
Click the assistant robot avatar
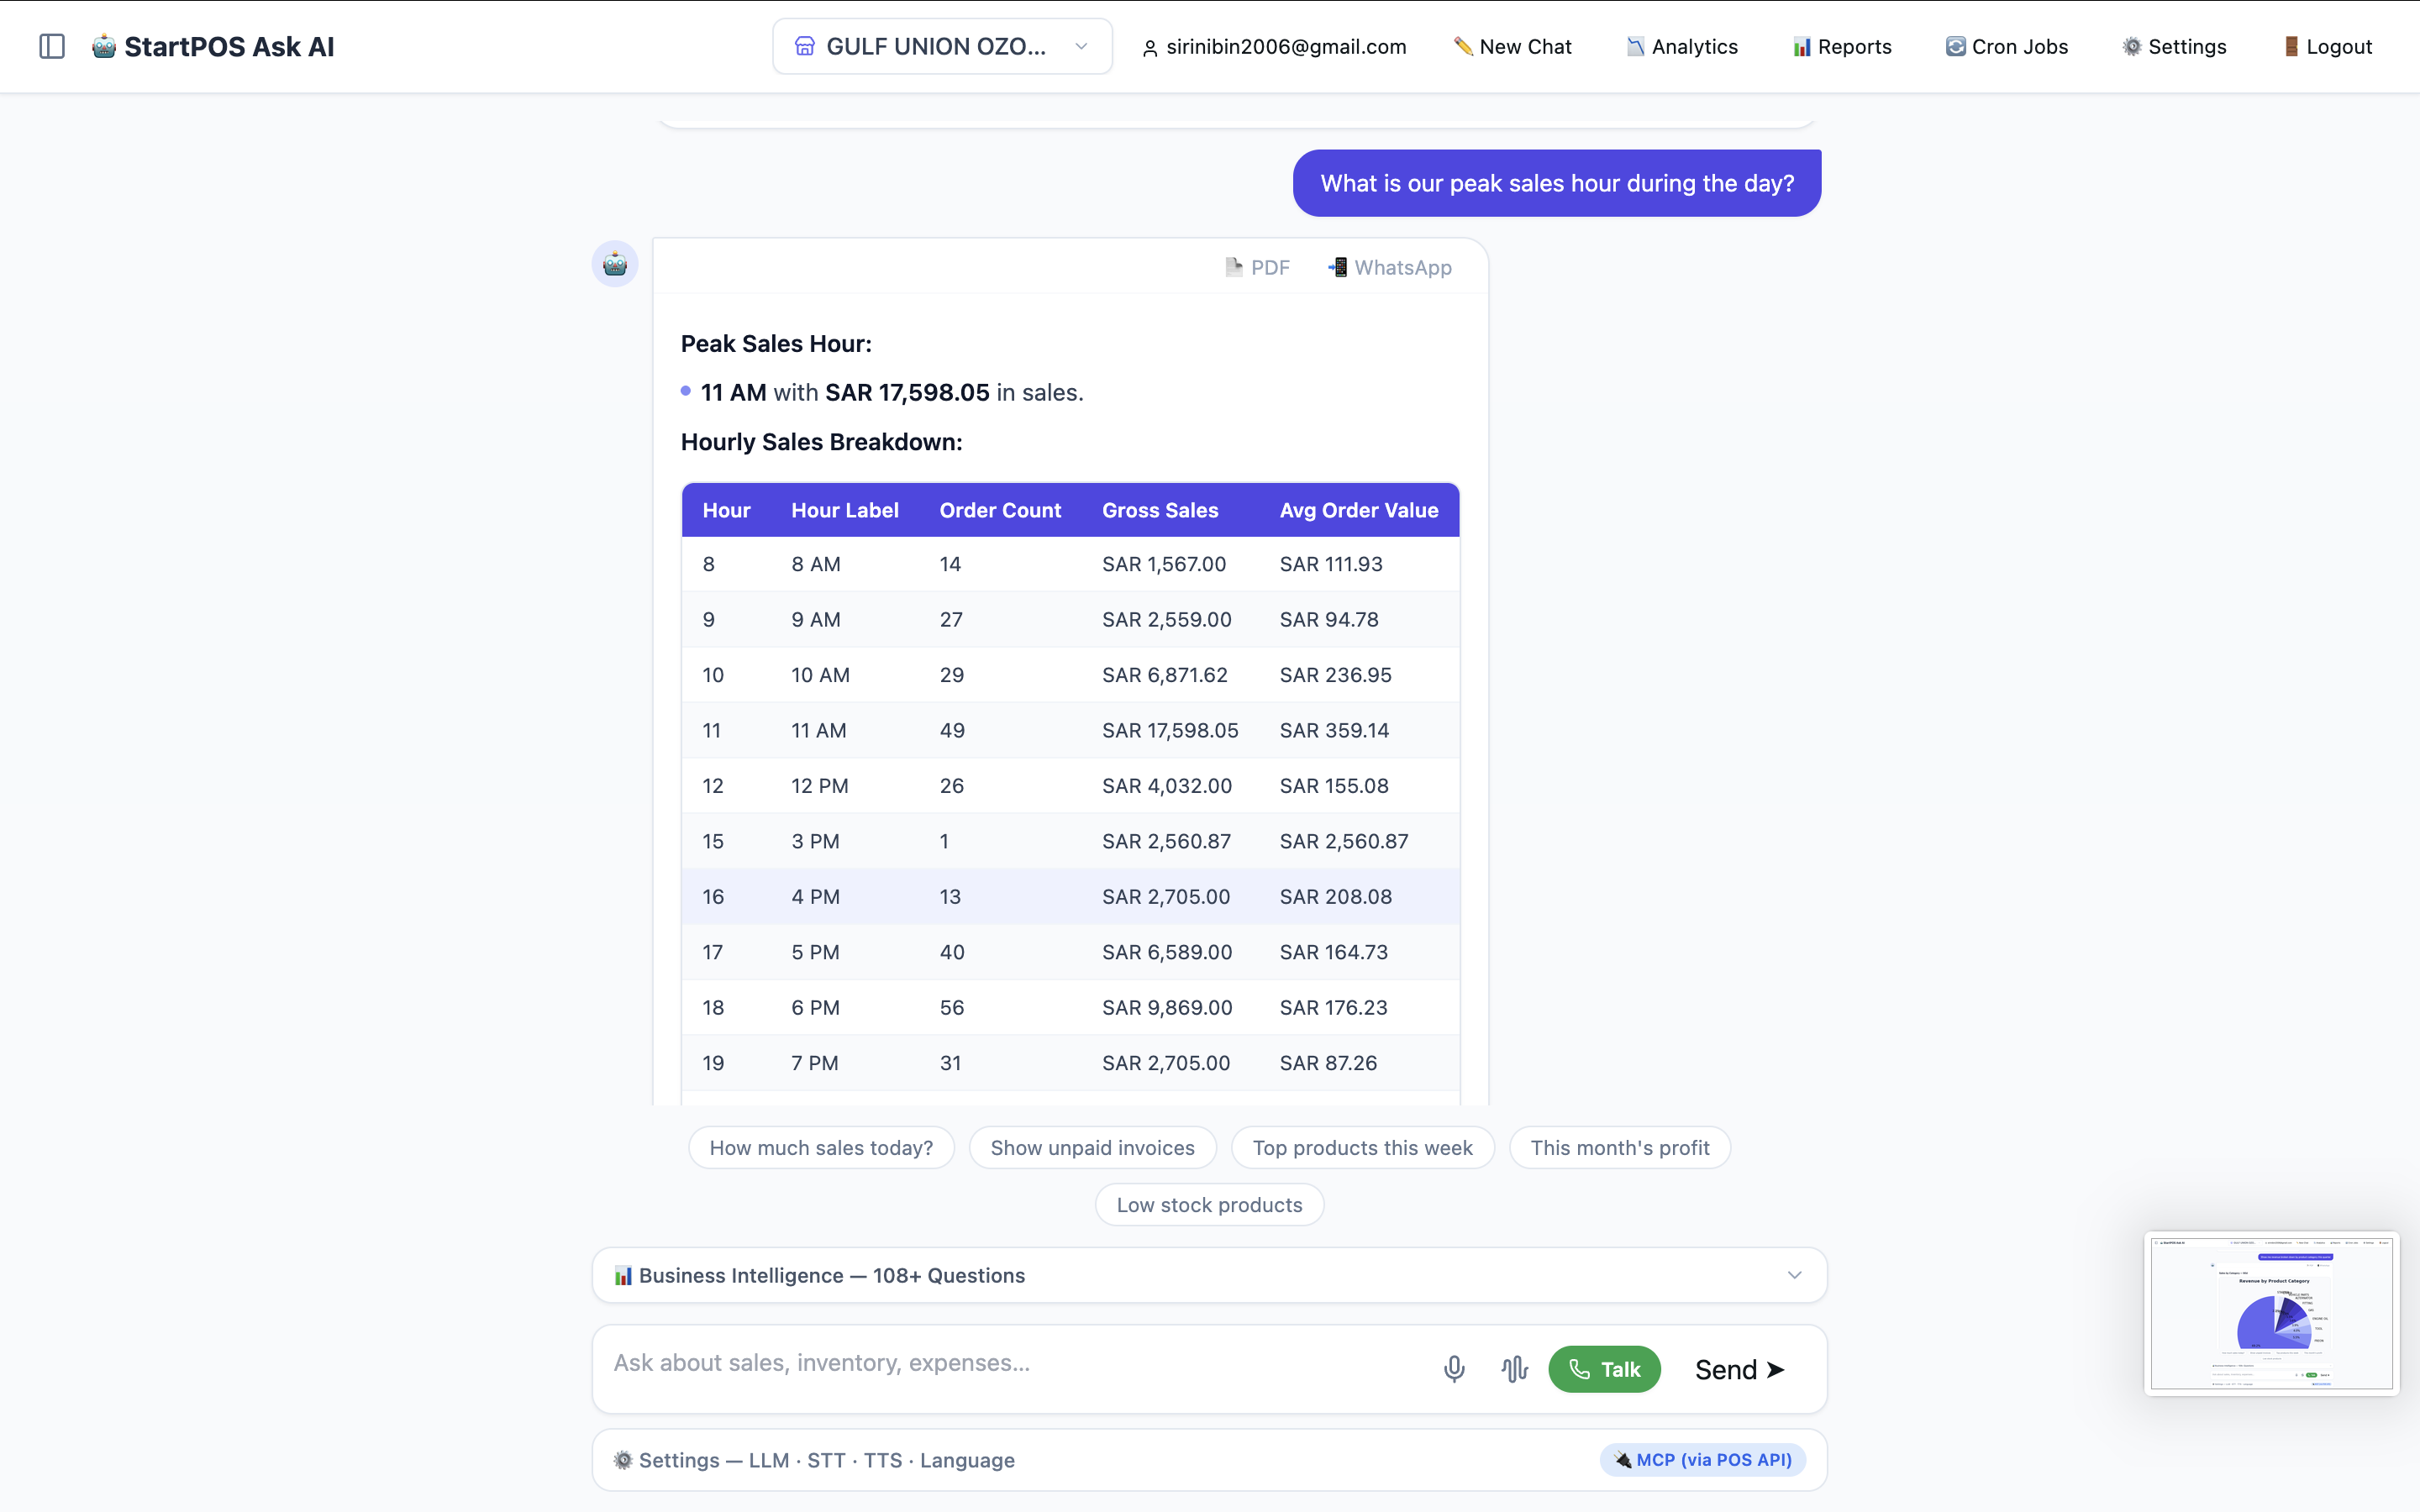point(615,264)
